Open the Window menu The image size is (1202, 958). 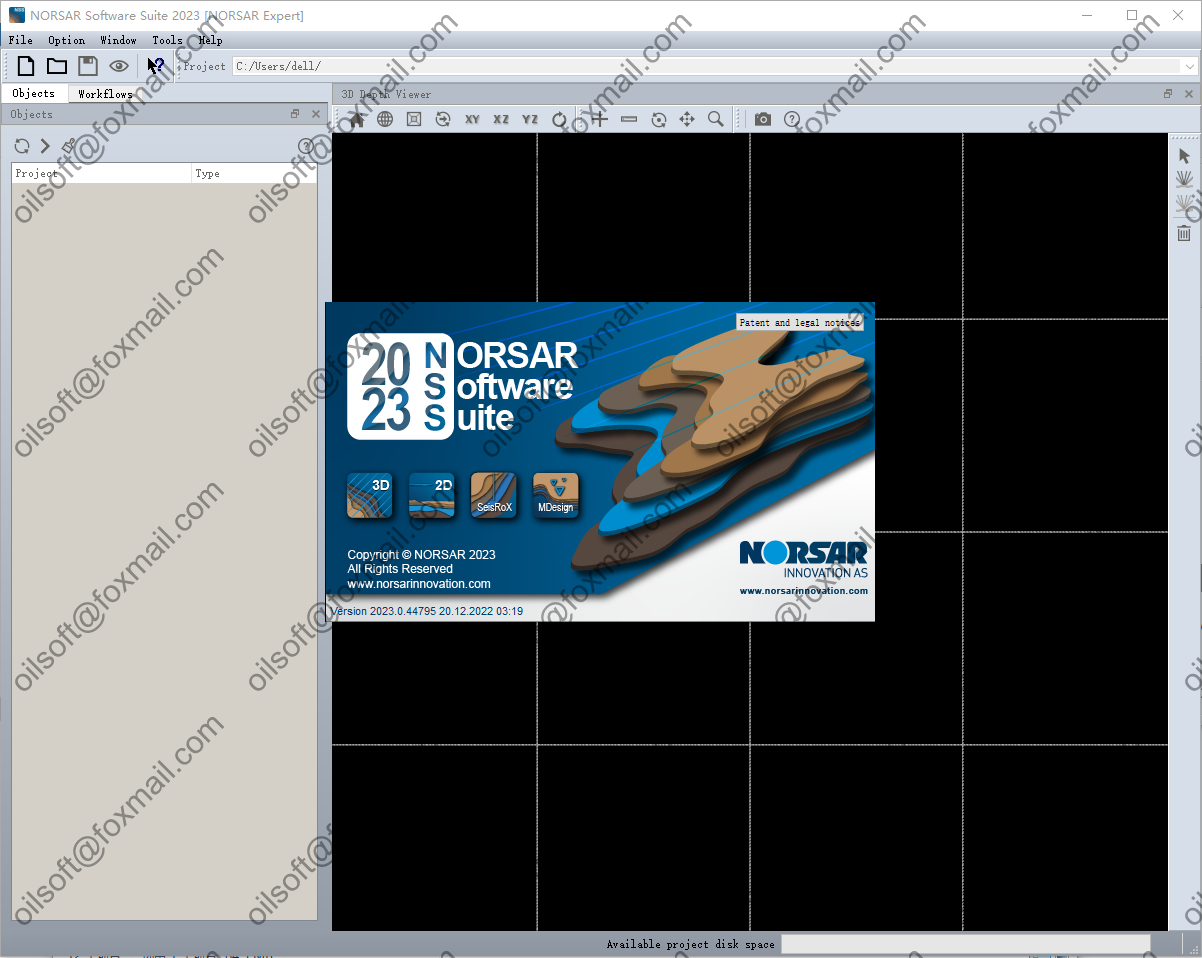[x=118, y=40]
